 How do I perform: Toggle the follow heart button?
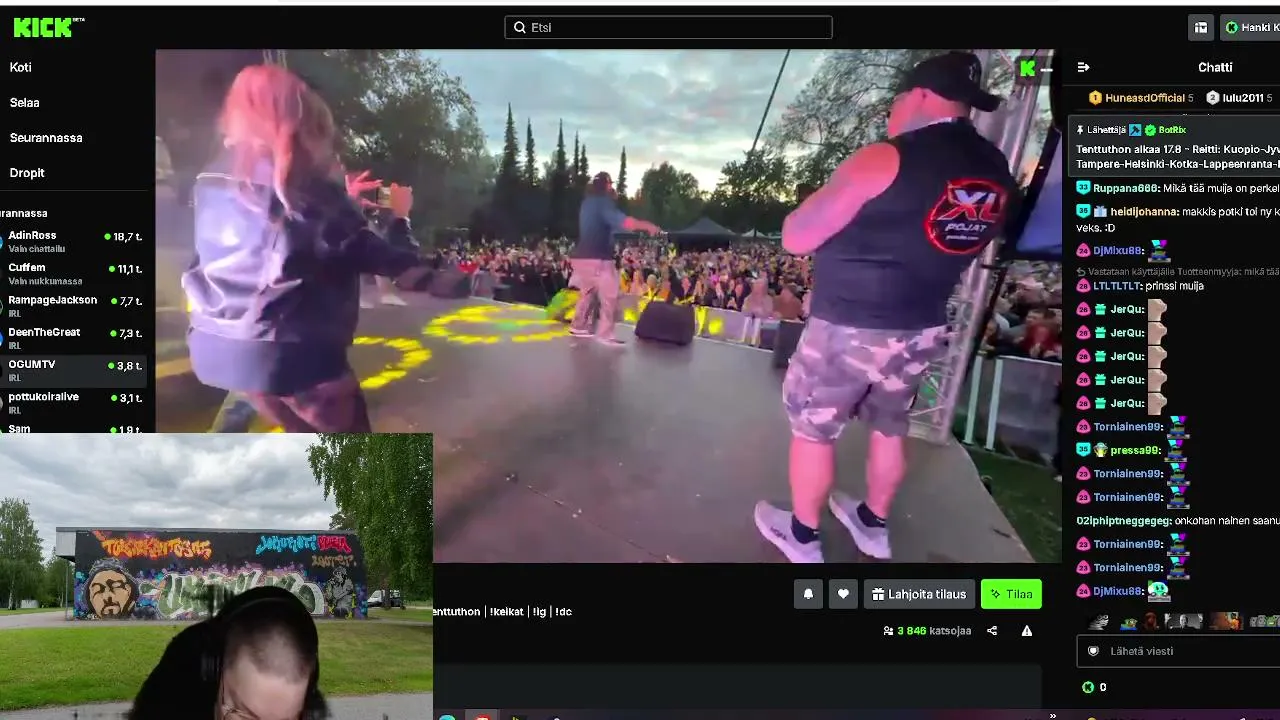tap(843, 594)
